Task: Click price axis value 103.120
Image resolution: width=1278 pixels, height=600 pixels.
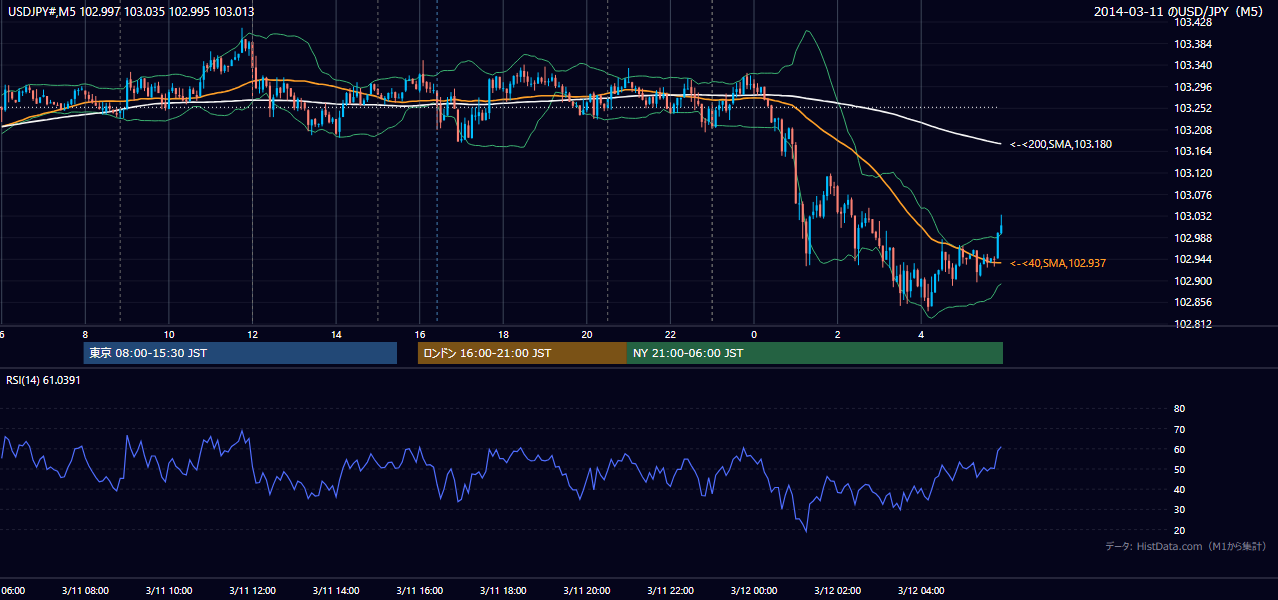Action: click(x=1193, y=173)
